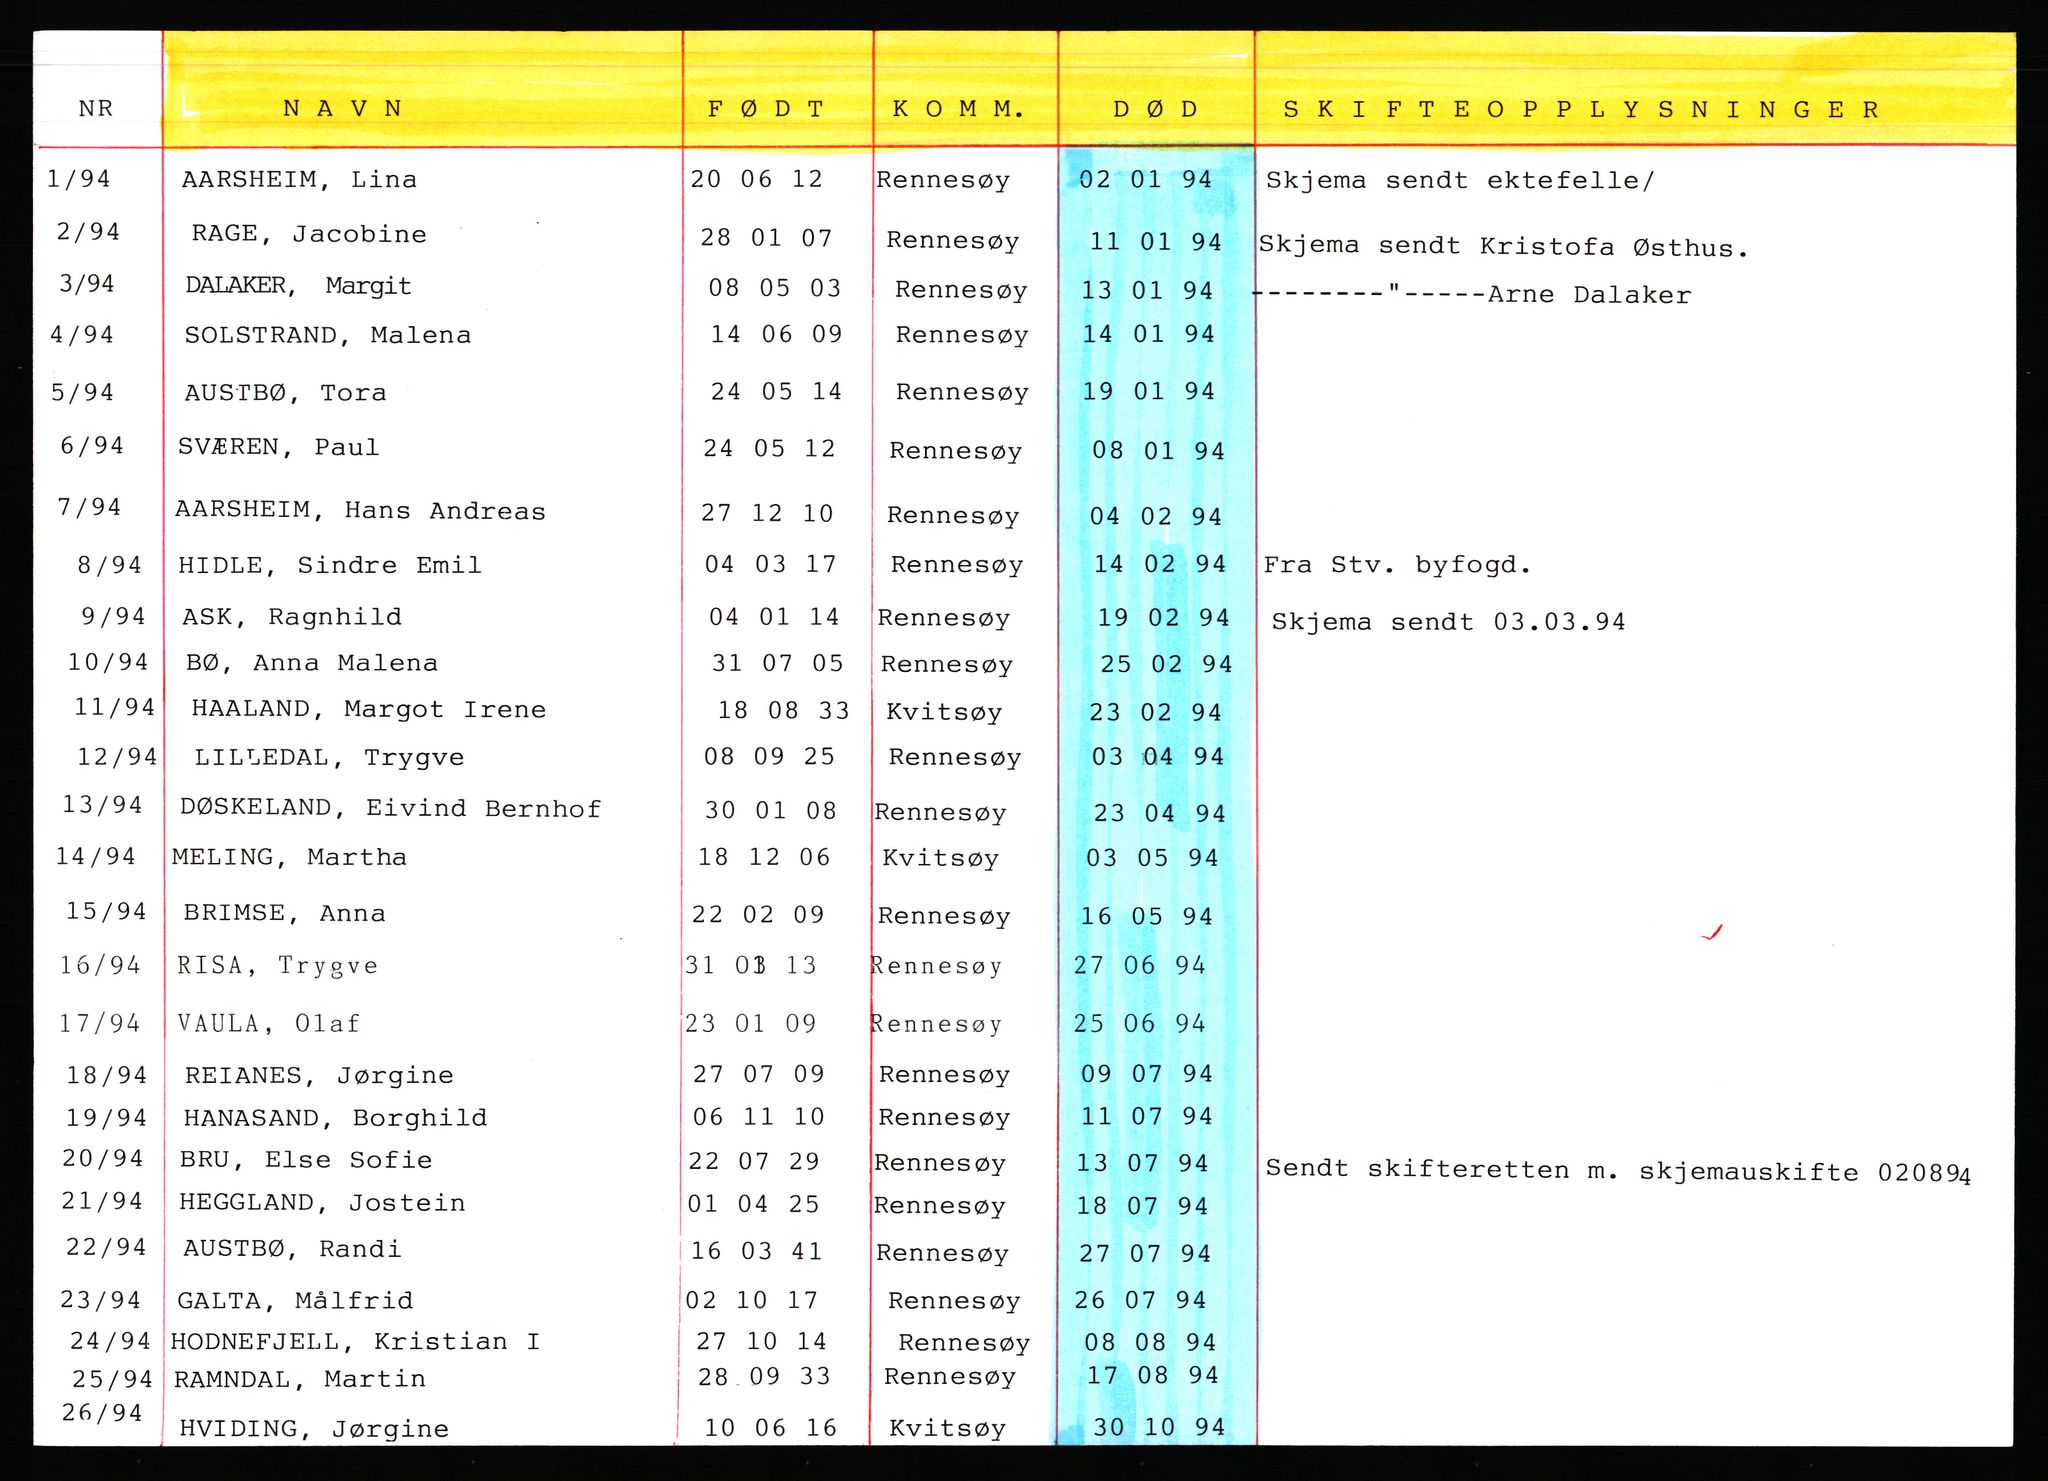Select the name HANASAND, Borghild
Screen dimensions: 2048x1481
[x=335, y=1118]
